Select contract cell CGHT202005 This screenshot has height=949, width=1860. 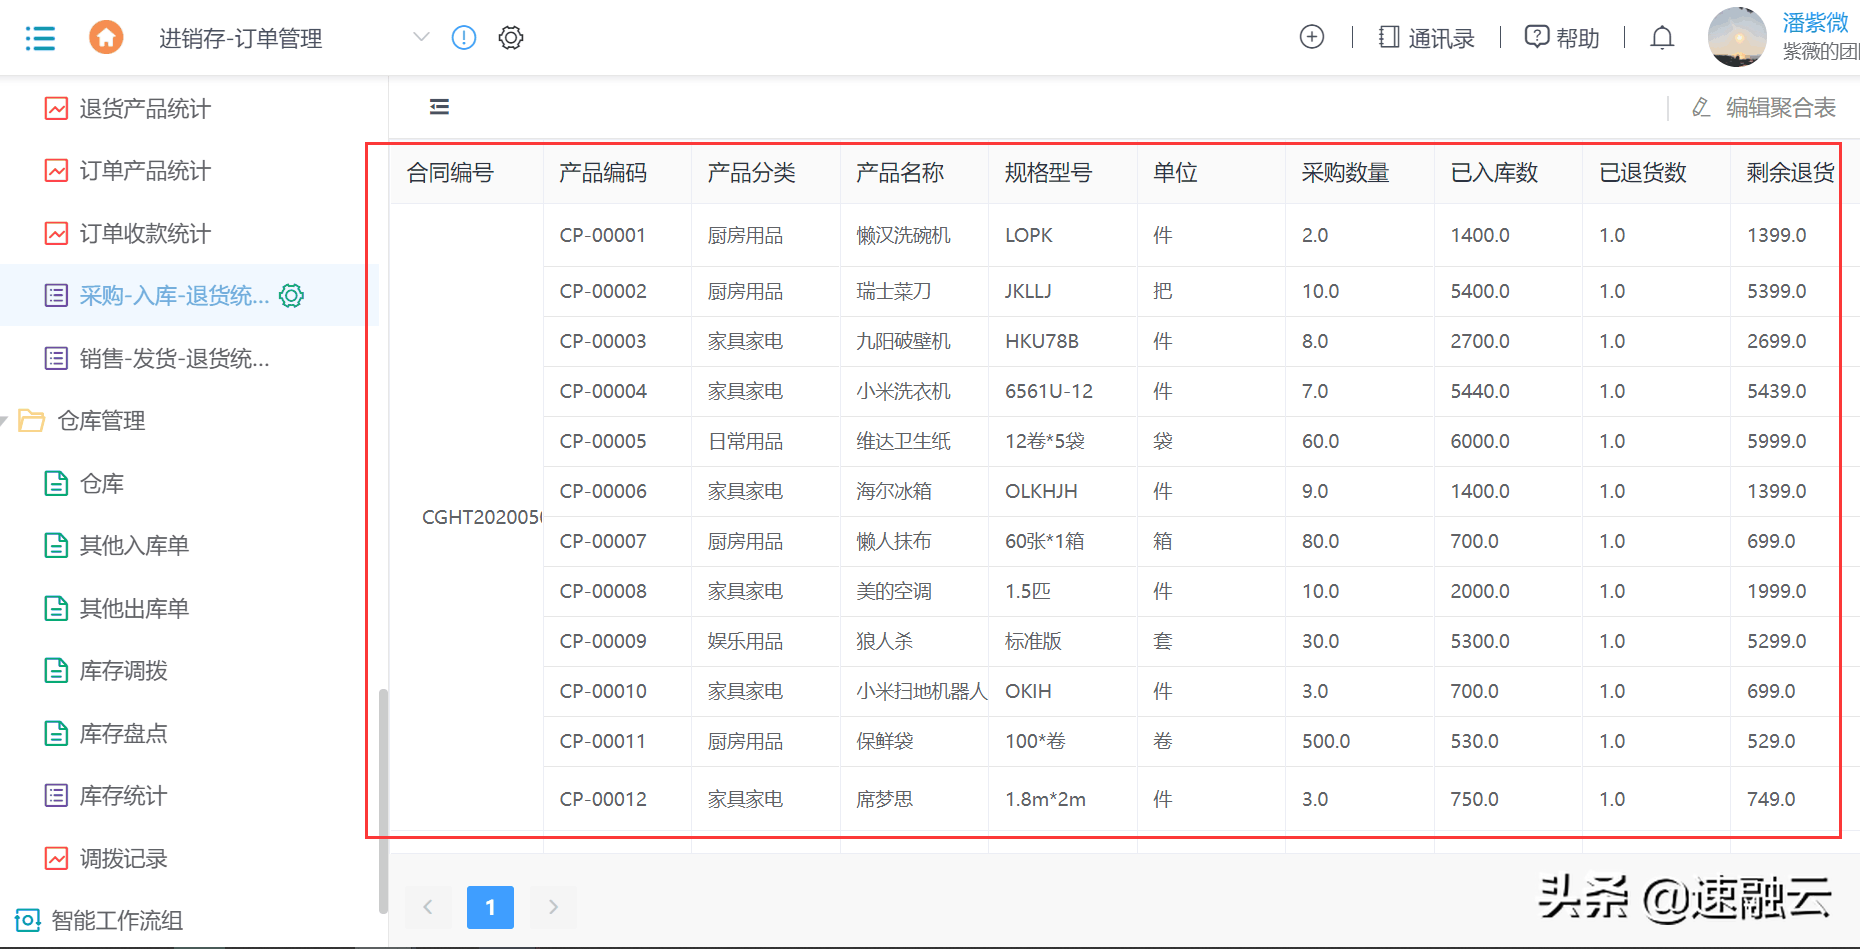482,517
